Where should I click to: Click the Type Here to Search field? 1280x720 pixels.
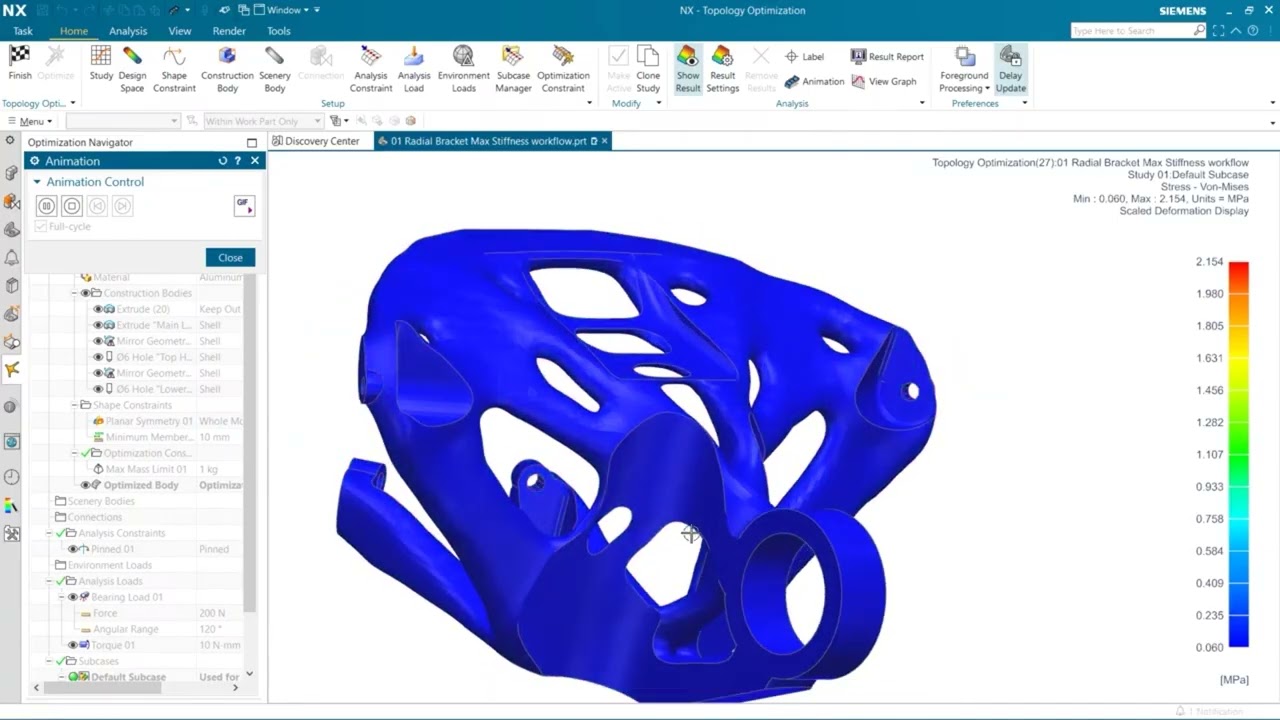click(x=1138, y=31)
